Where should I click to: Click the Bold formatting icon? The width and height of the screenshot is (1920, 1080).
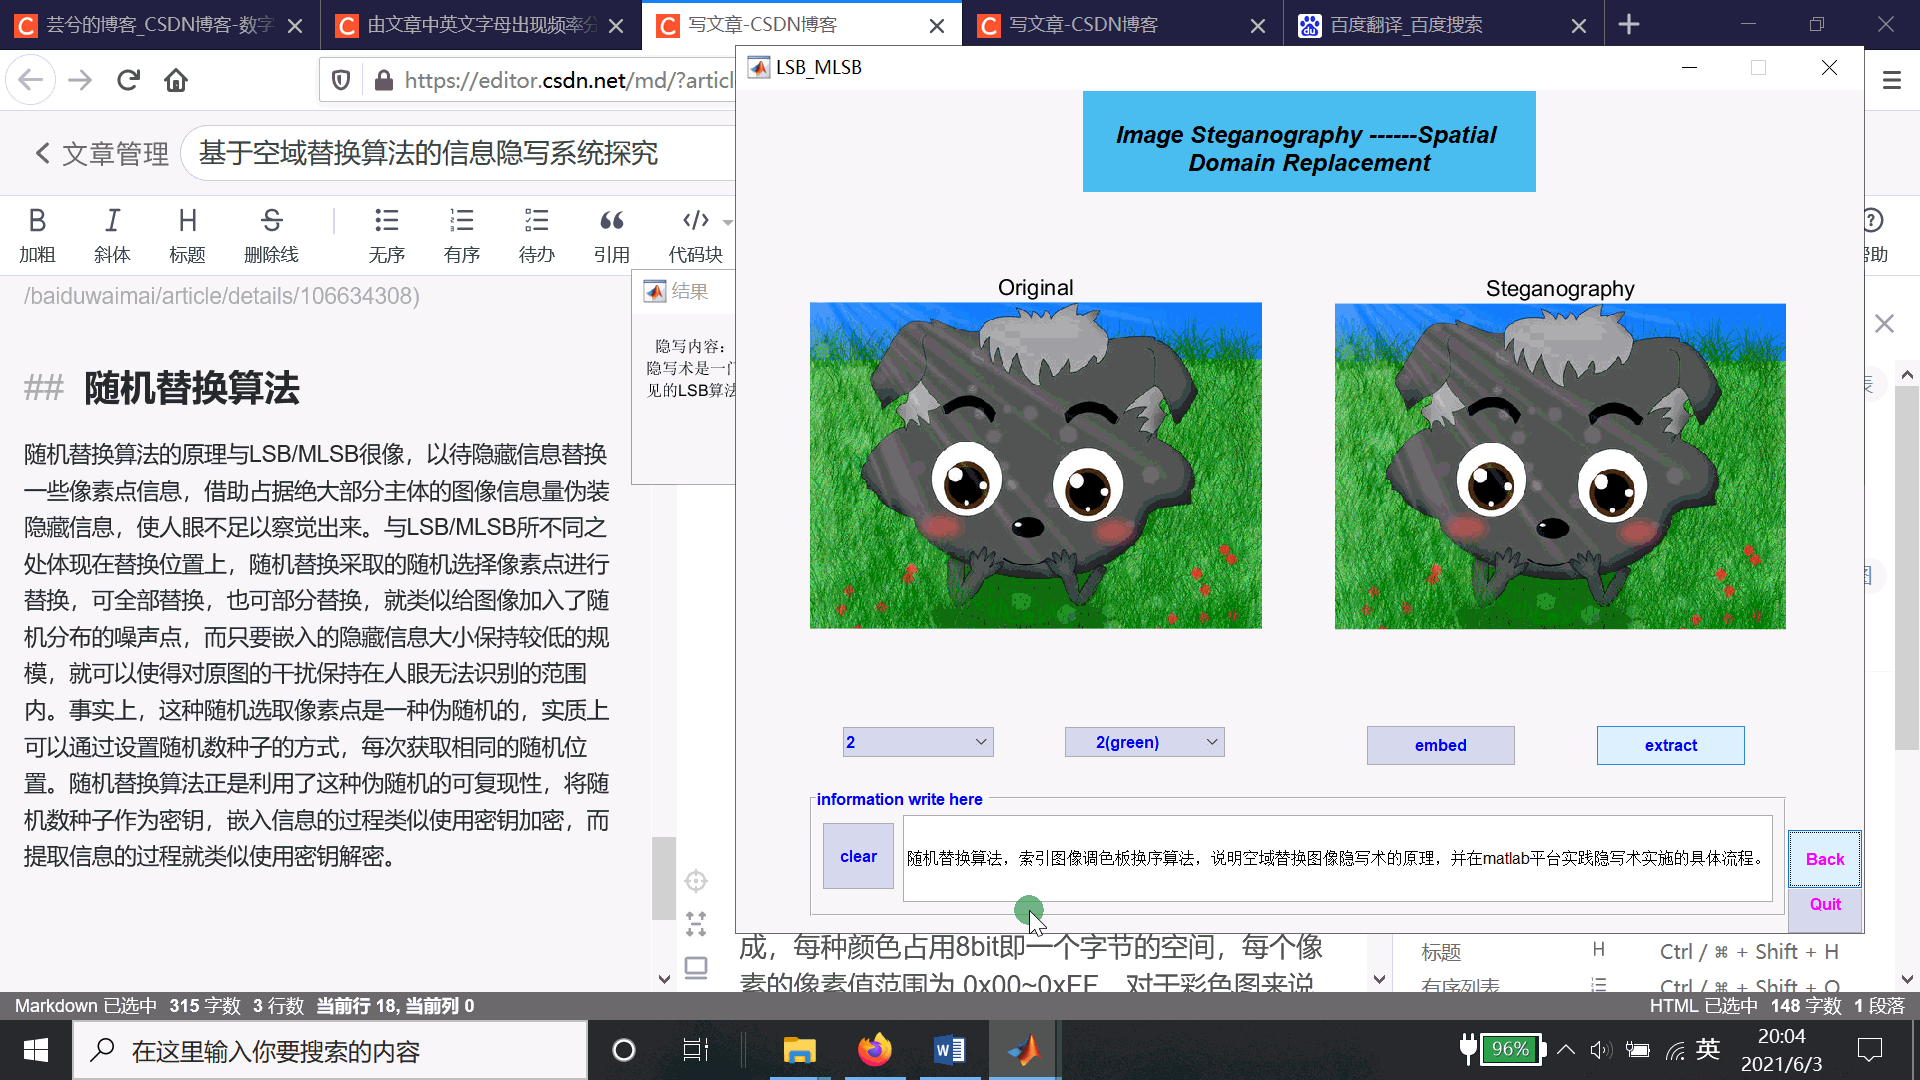(40, 220)
